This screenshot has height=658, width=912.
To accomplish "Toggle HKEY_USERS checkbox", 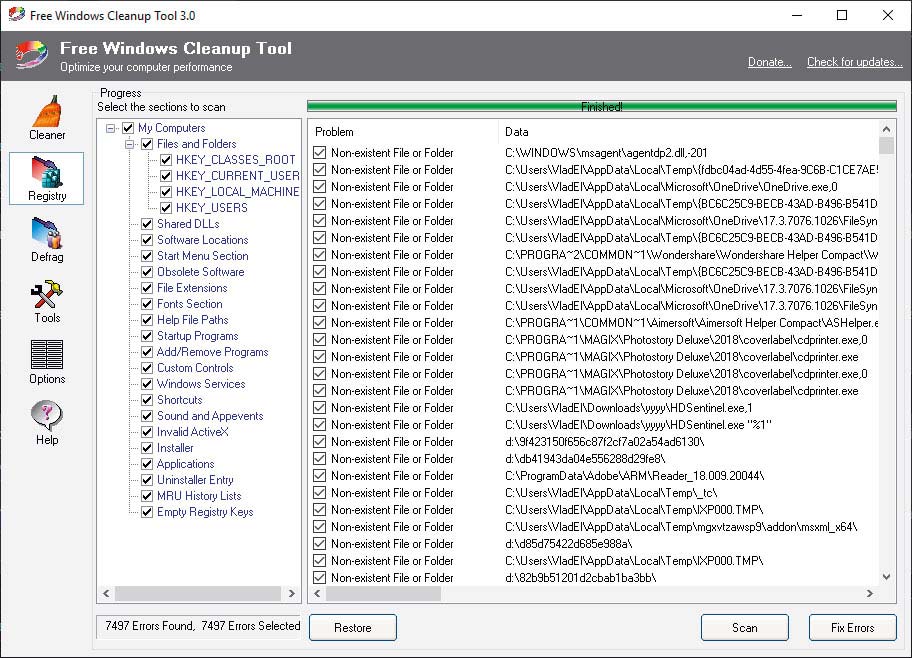I will 166,208.
